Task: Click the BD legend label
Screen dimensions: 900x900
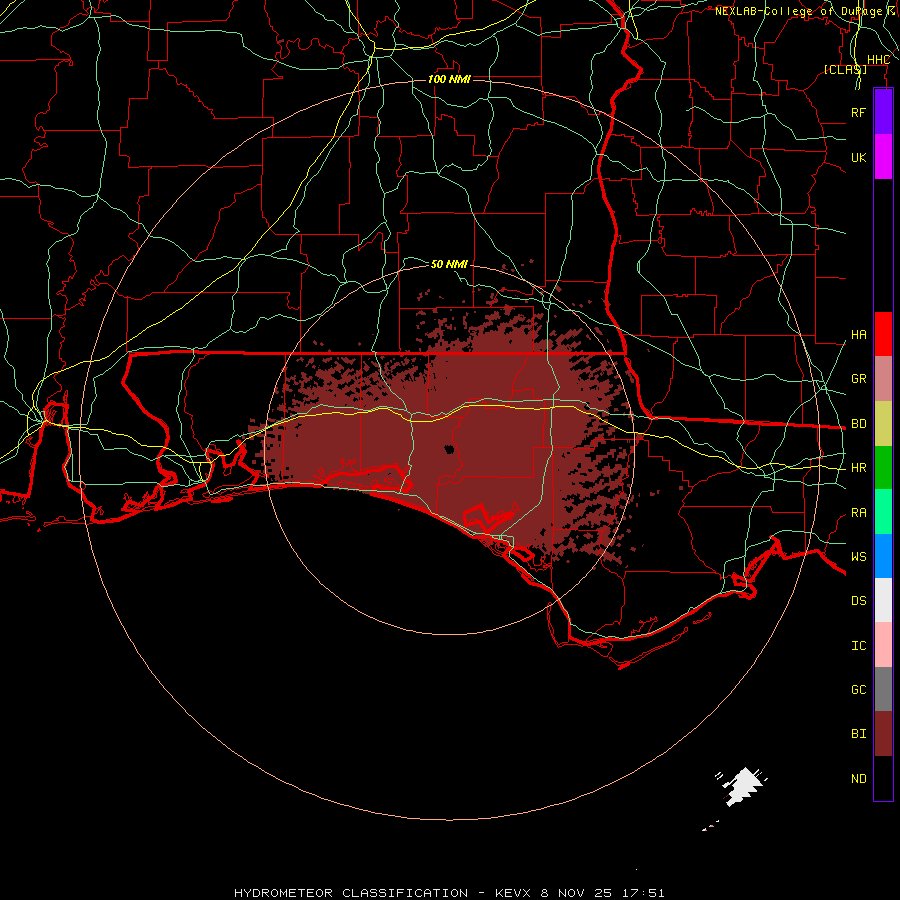Action: (x=858, y=424)
